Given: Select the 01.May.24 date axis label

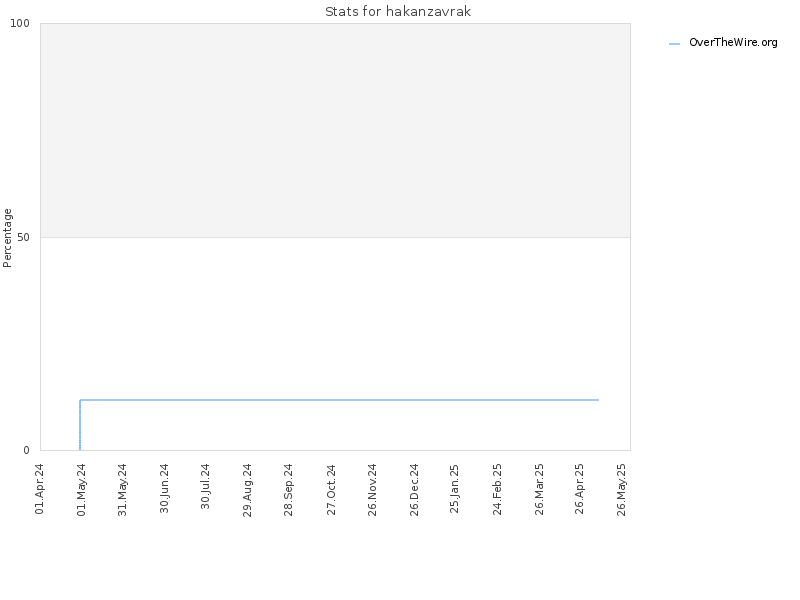Looking at the screenshot, I should click(x=82, y=489).
